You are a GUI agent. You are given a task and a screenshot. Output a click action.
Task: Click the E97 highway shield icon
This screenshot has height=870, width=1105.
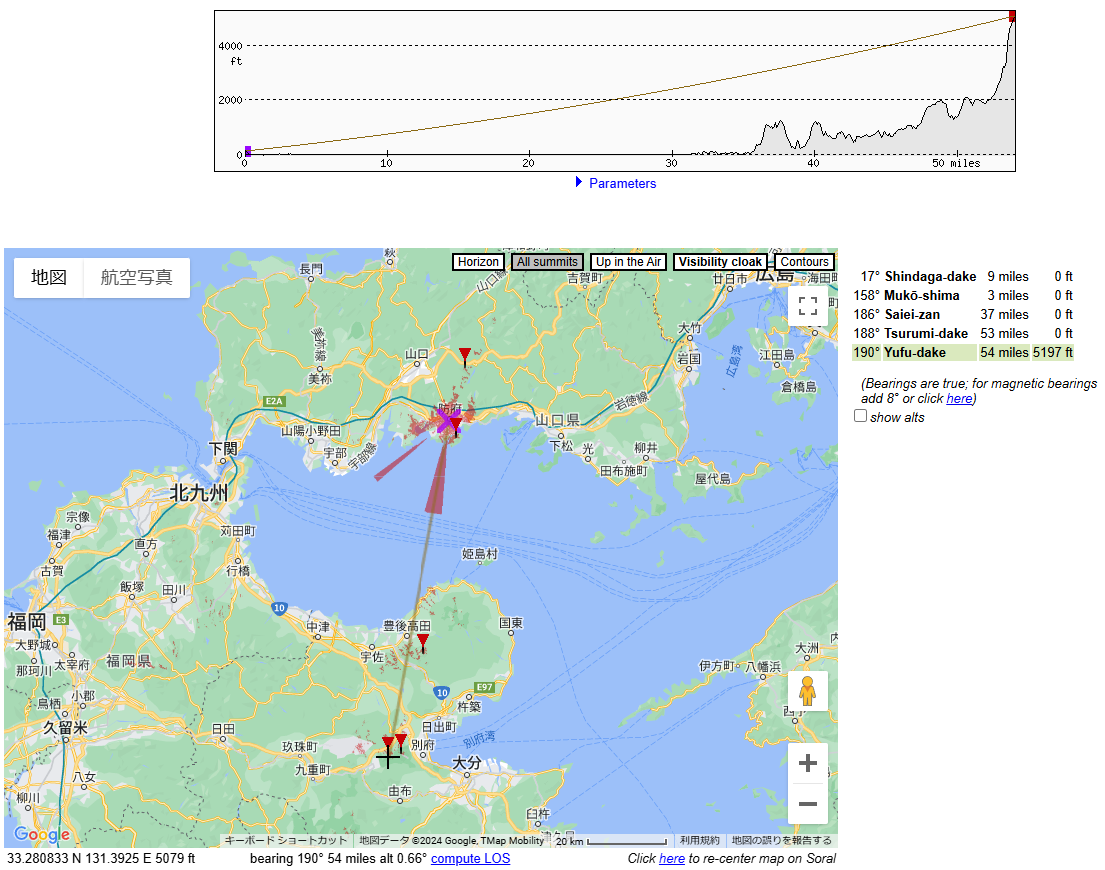click(x=484, y=687)
